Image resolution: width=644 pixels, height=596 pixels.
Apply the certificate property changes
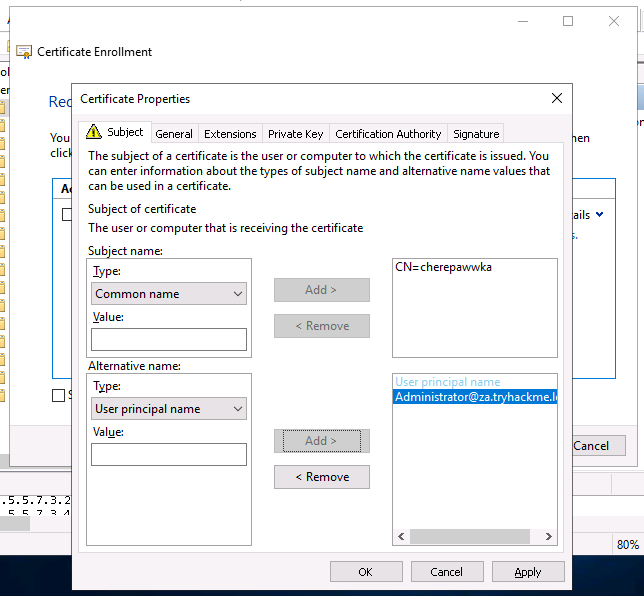pos(528,572)
